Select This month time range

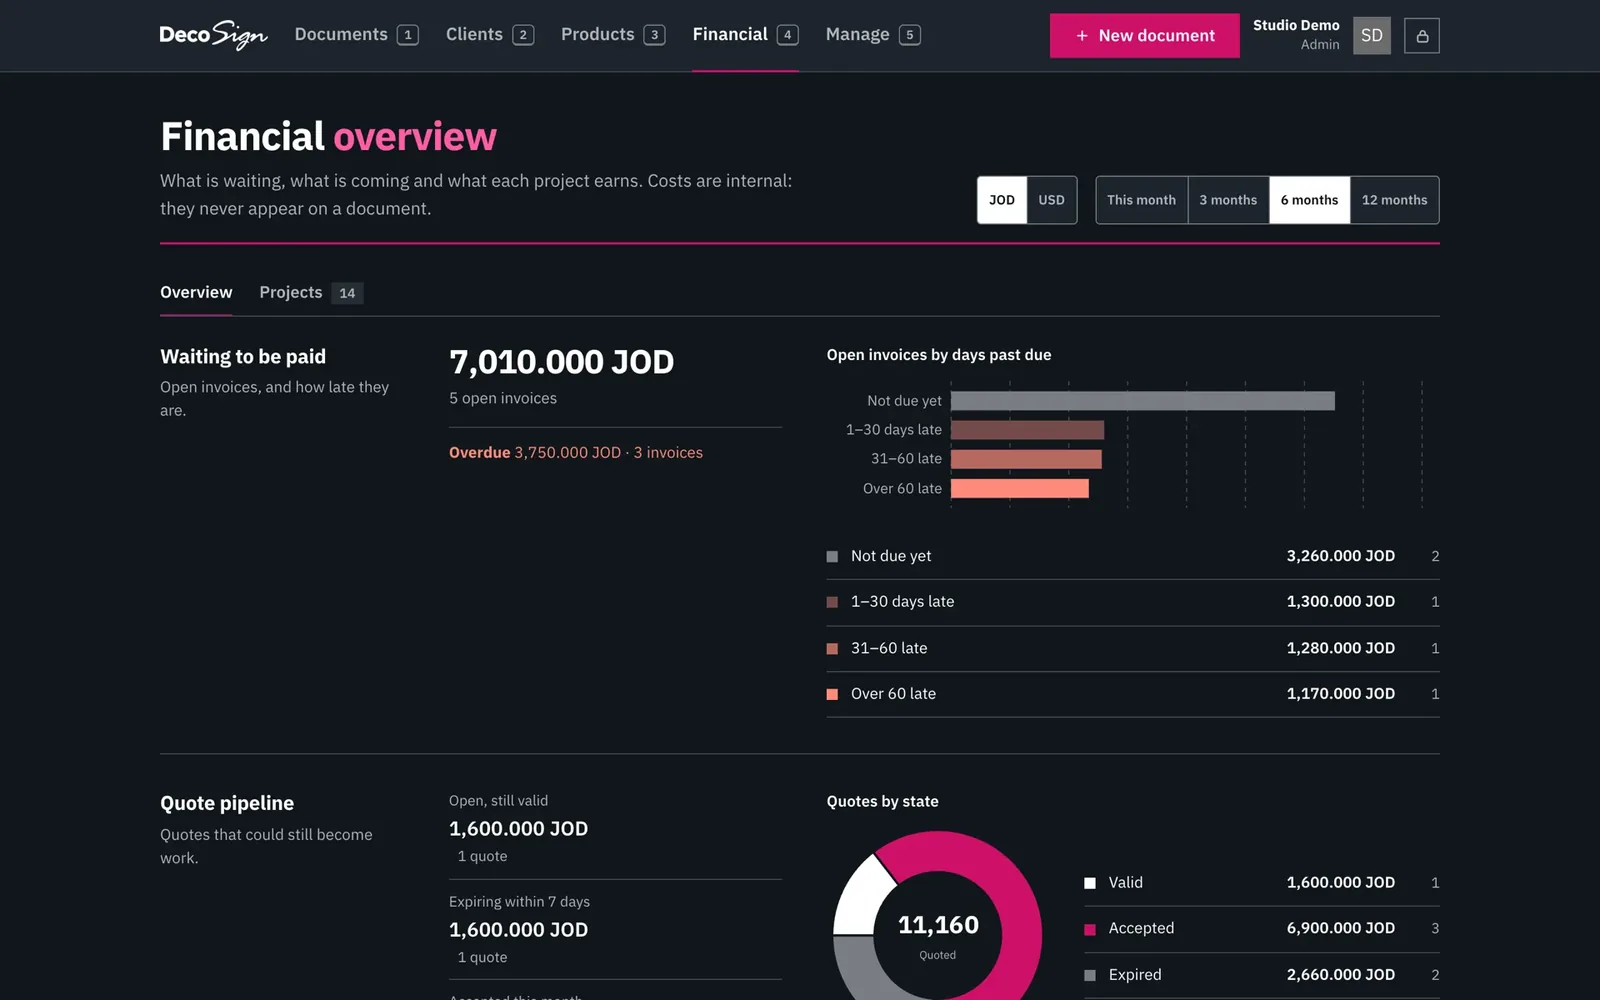1141,200
